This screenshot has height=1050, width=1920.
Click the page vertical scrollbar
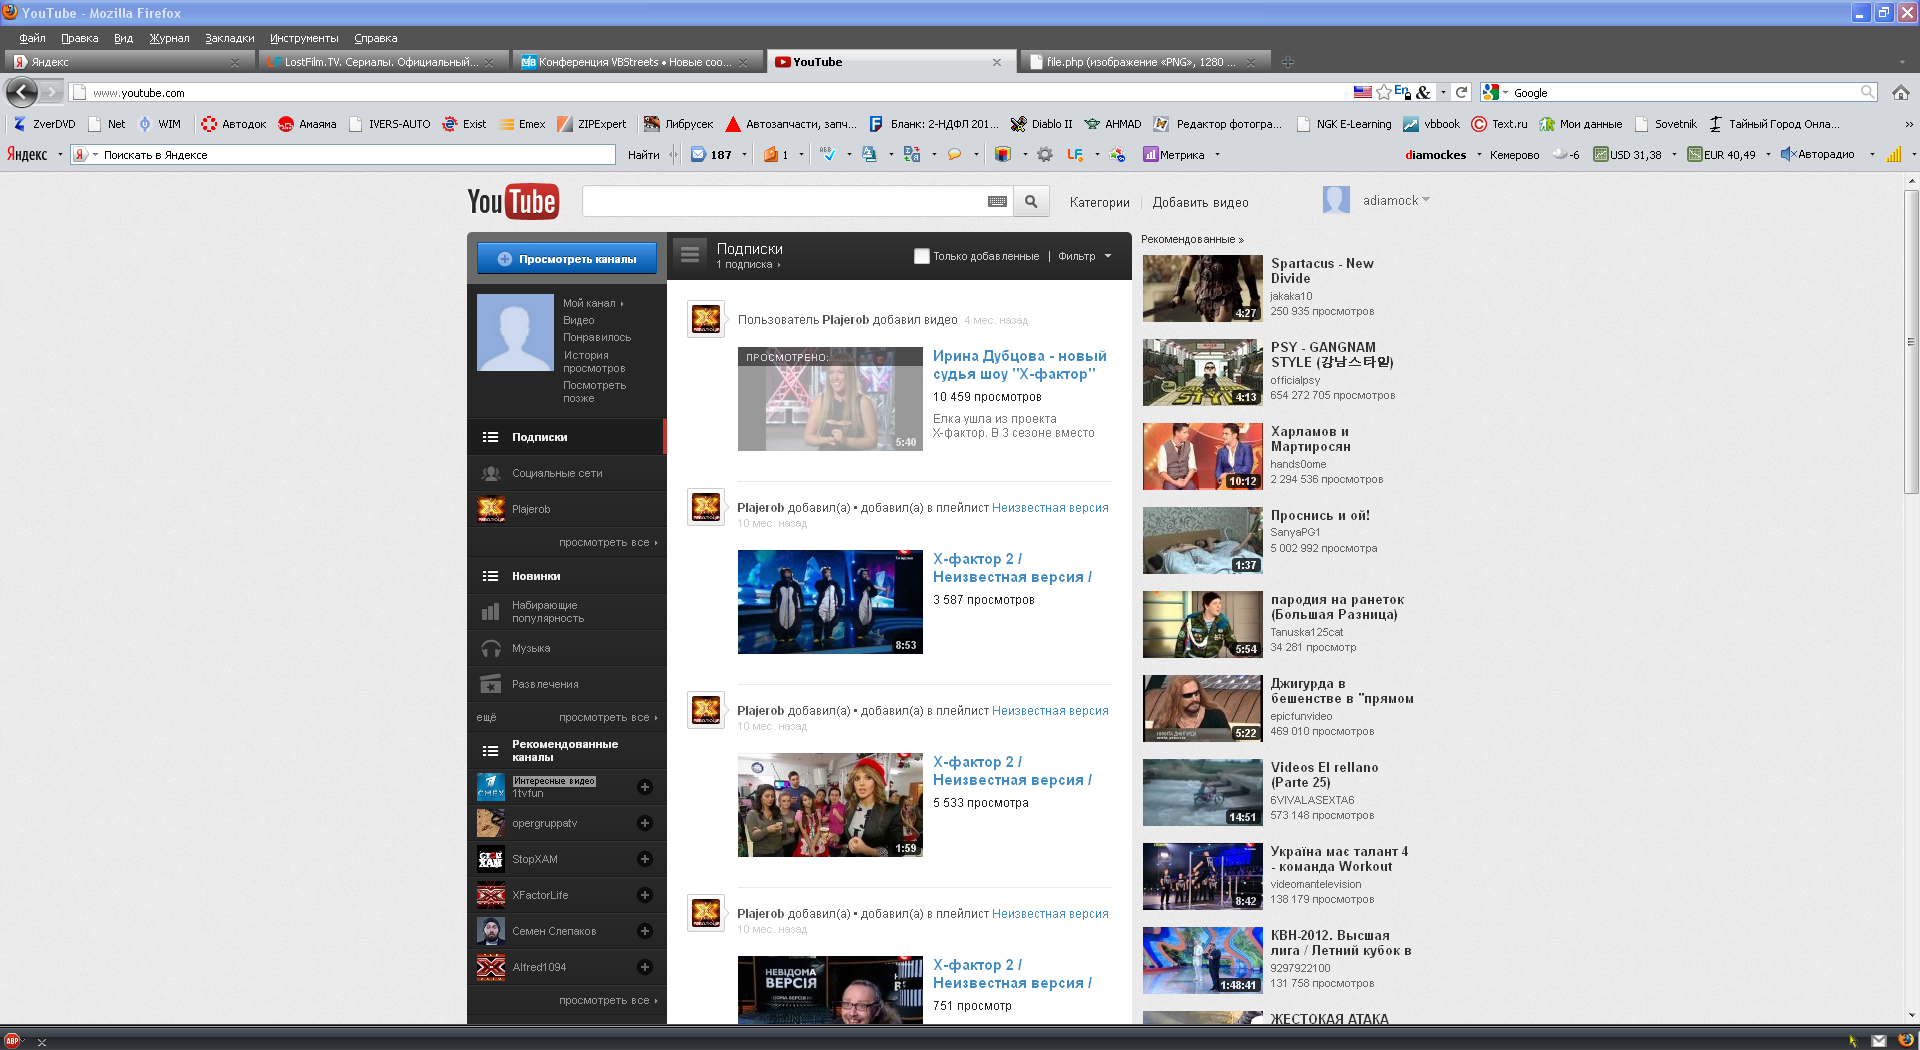[1911, 340]
